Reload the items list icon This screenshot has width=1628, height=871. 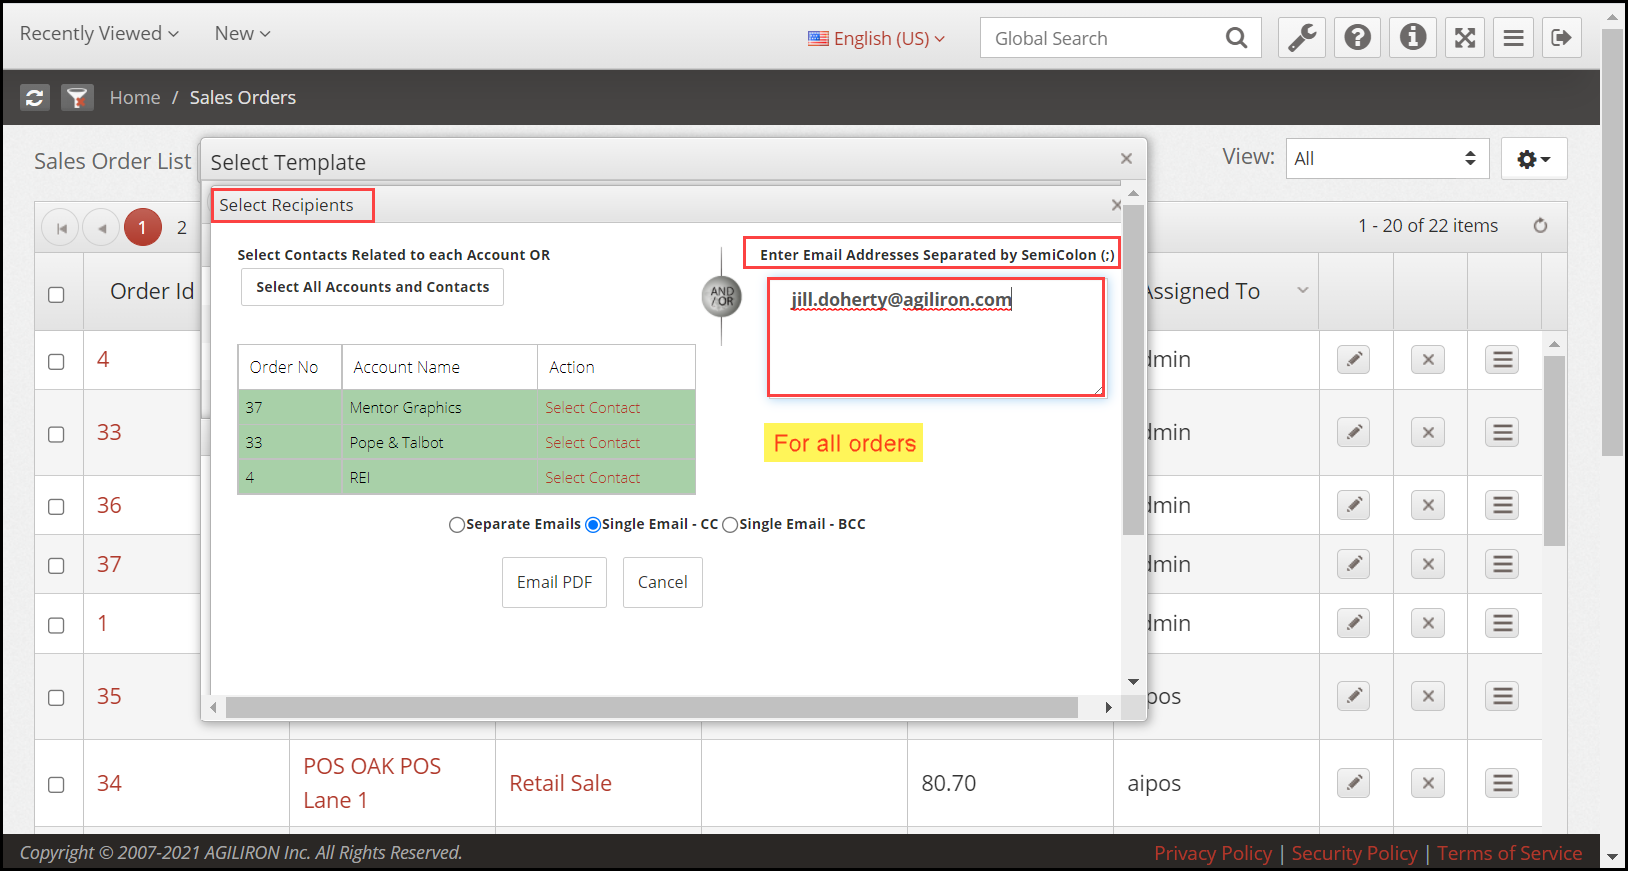(x=1541, y=226)
